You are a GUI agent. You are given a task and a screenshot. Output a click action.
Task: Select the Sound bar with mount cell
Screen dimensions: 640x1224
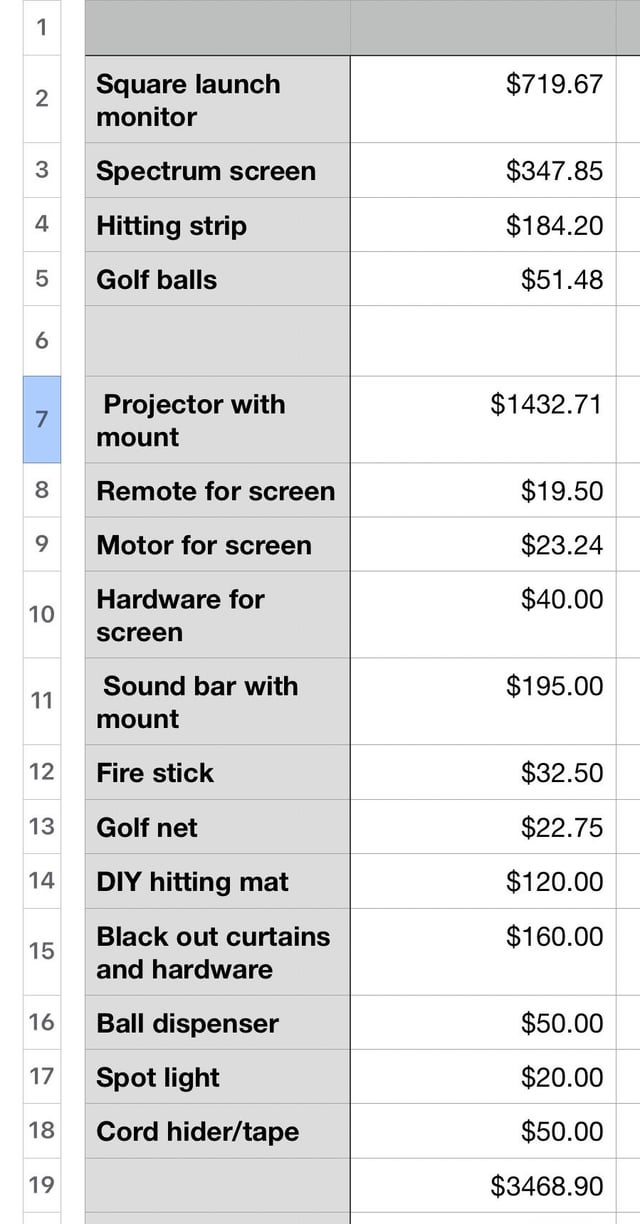coord(217,702)
